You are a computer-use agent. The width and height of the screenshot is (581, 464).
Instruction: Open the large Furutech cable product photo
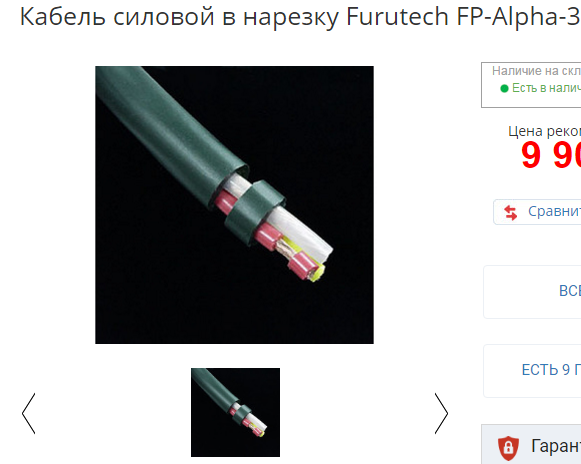[x=234, y=205]
